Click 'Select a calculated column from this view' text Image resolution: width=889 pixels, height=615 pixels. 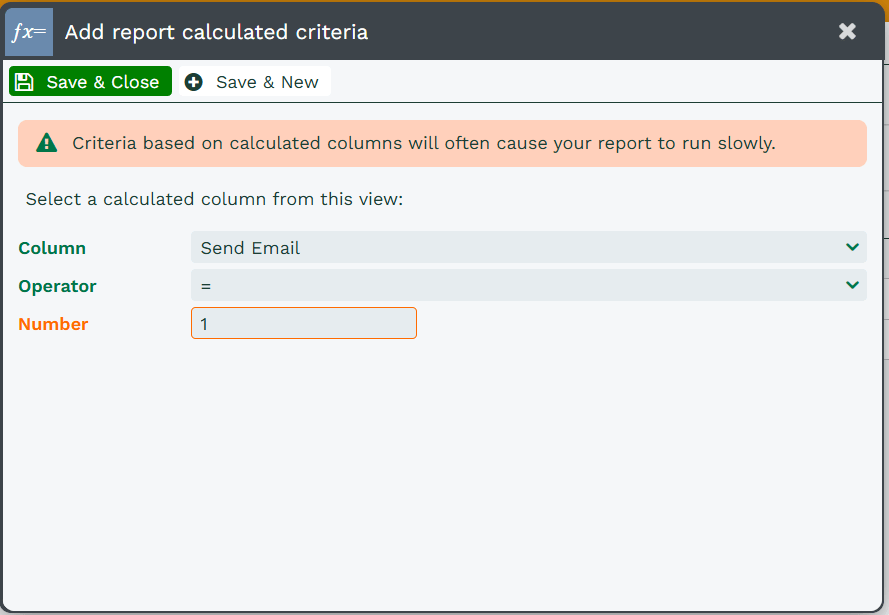coord(214,200)
